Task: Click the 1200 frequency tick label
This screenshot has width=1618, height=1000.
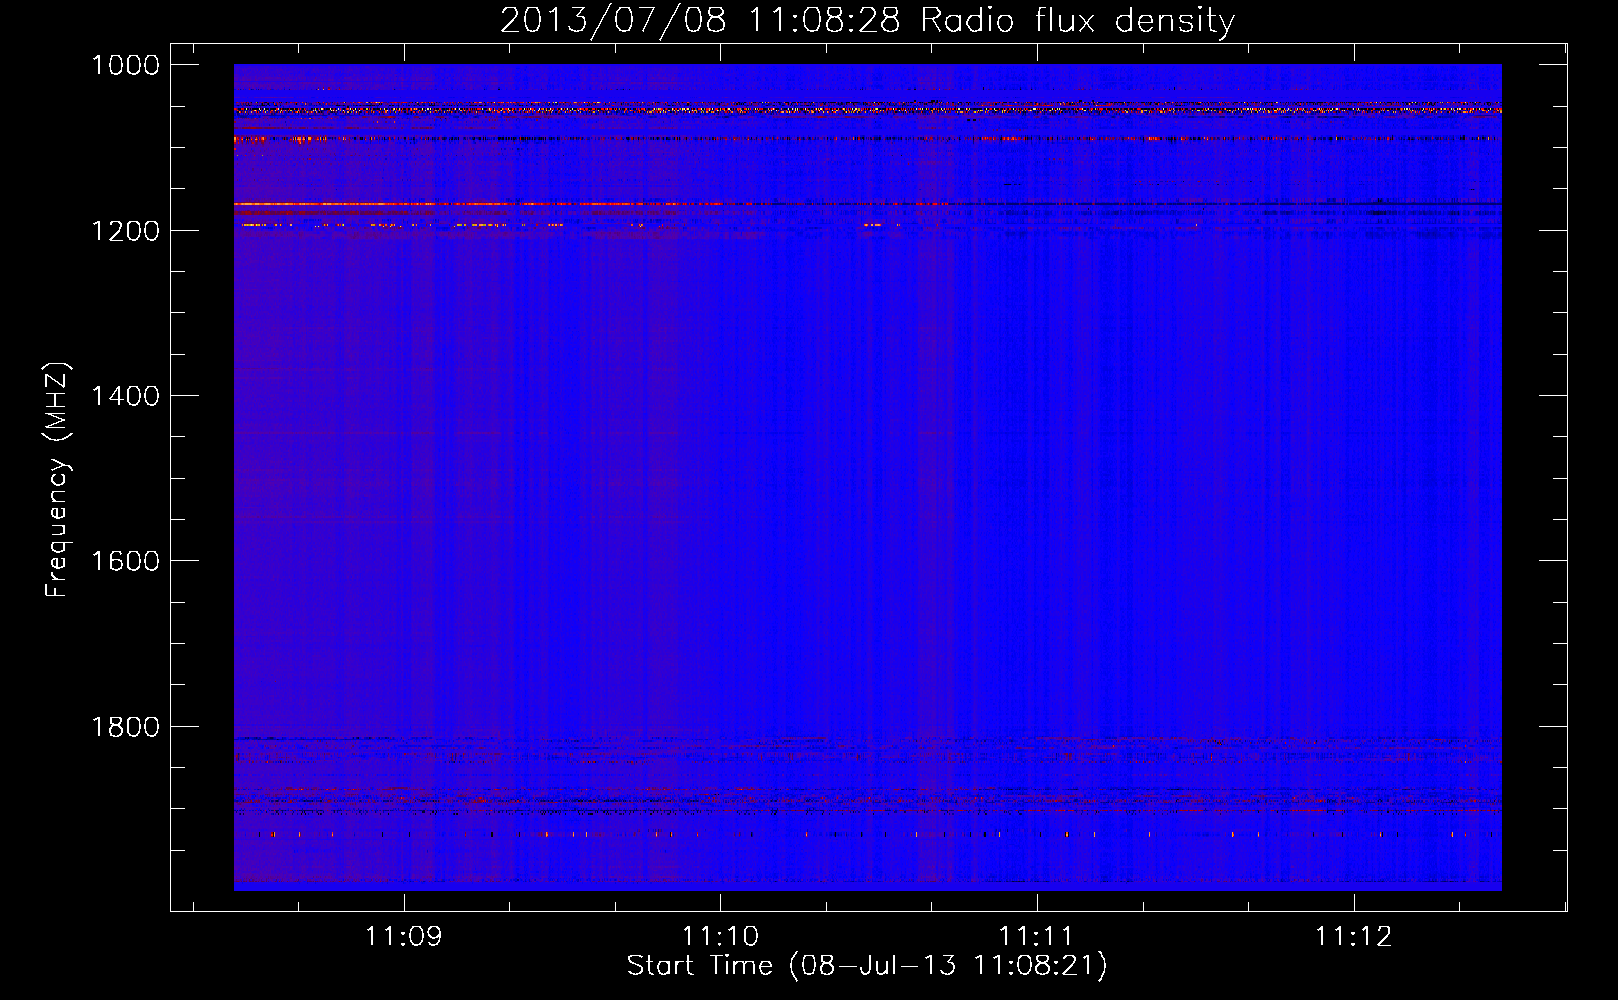Action: 125,231
